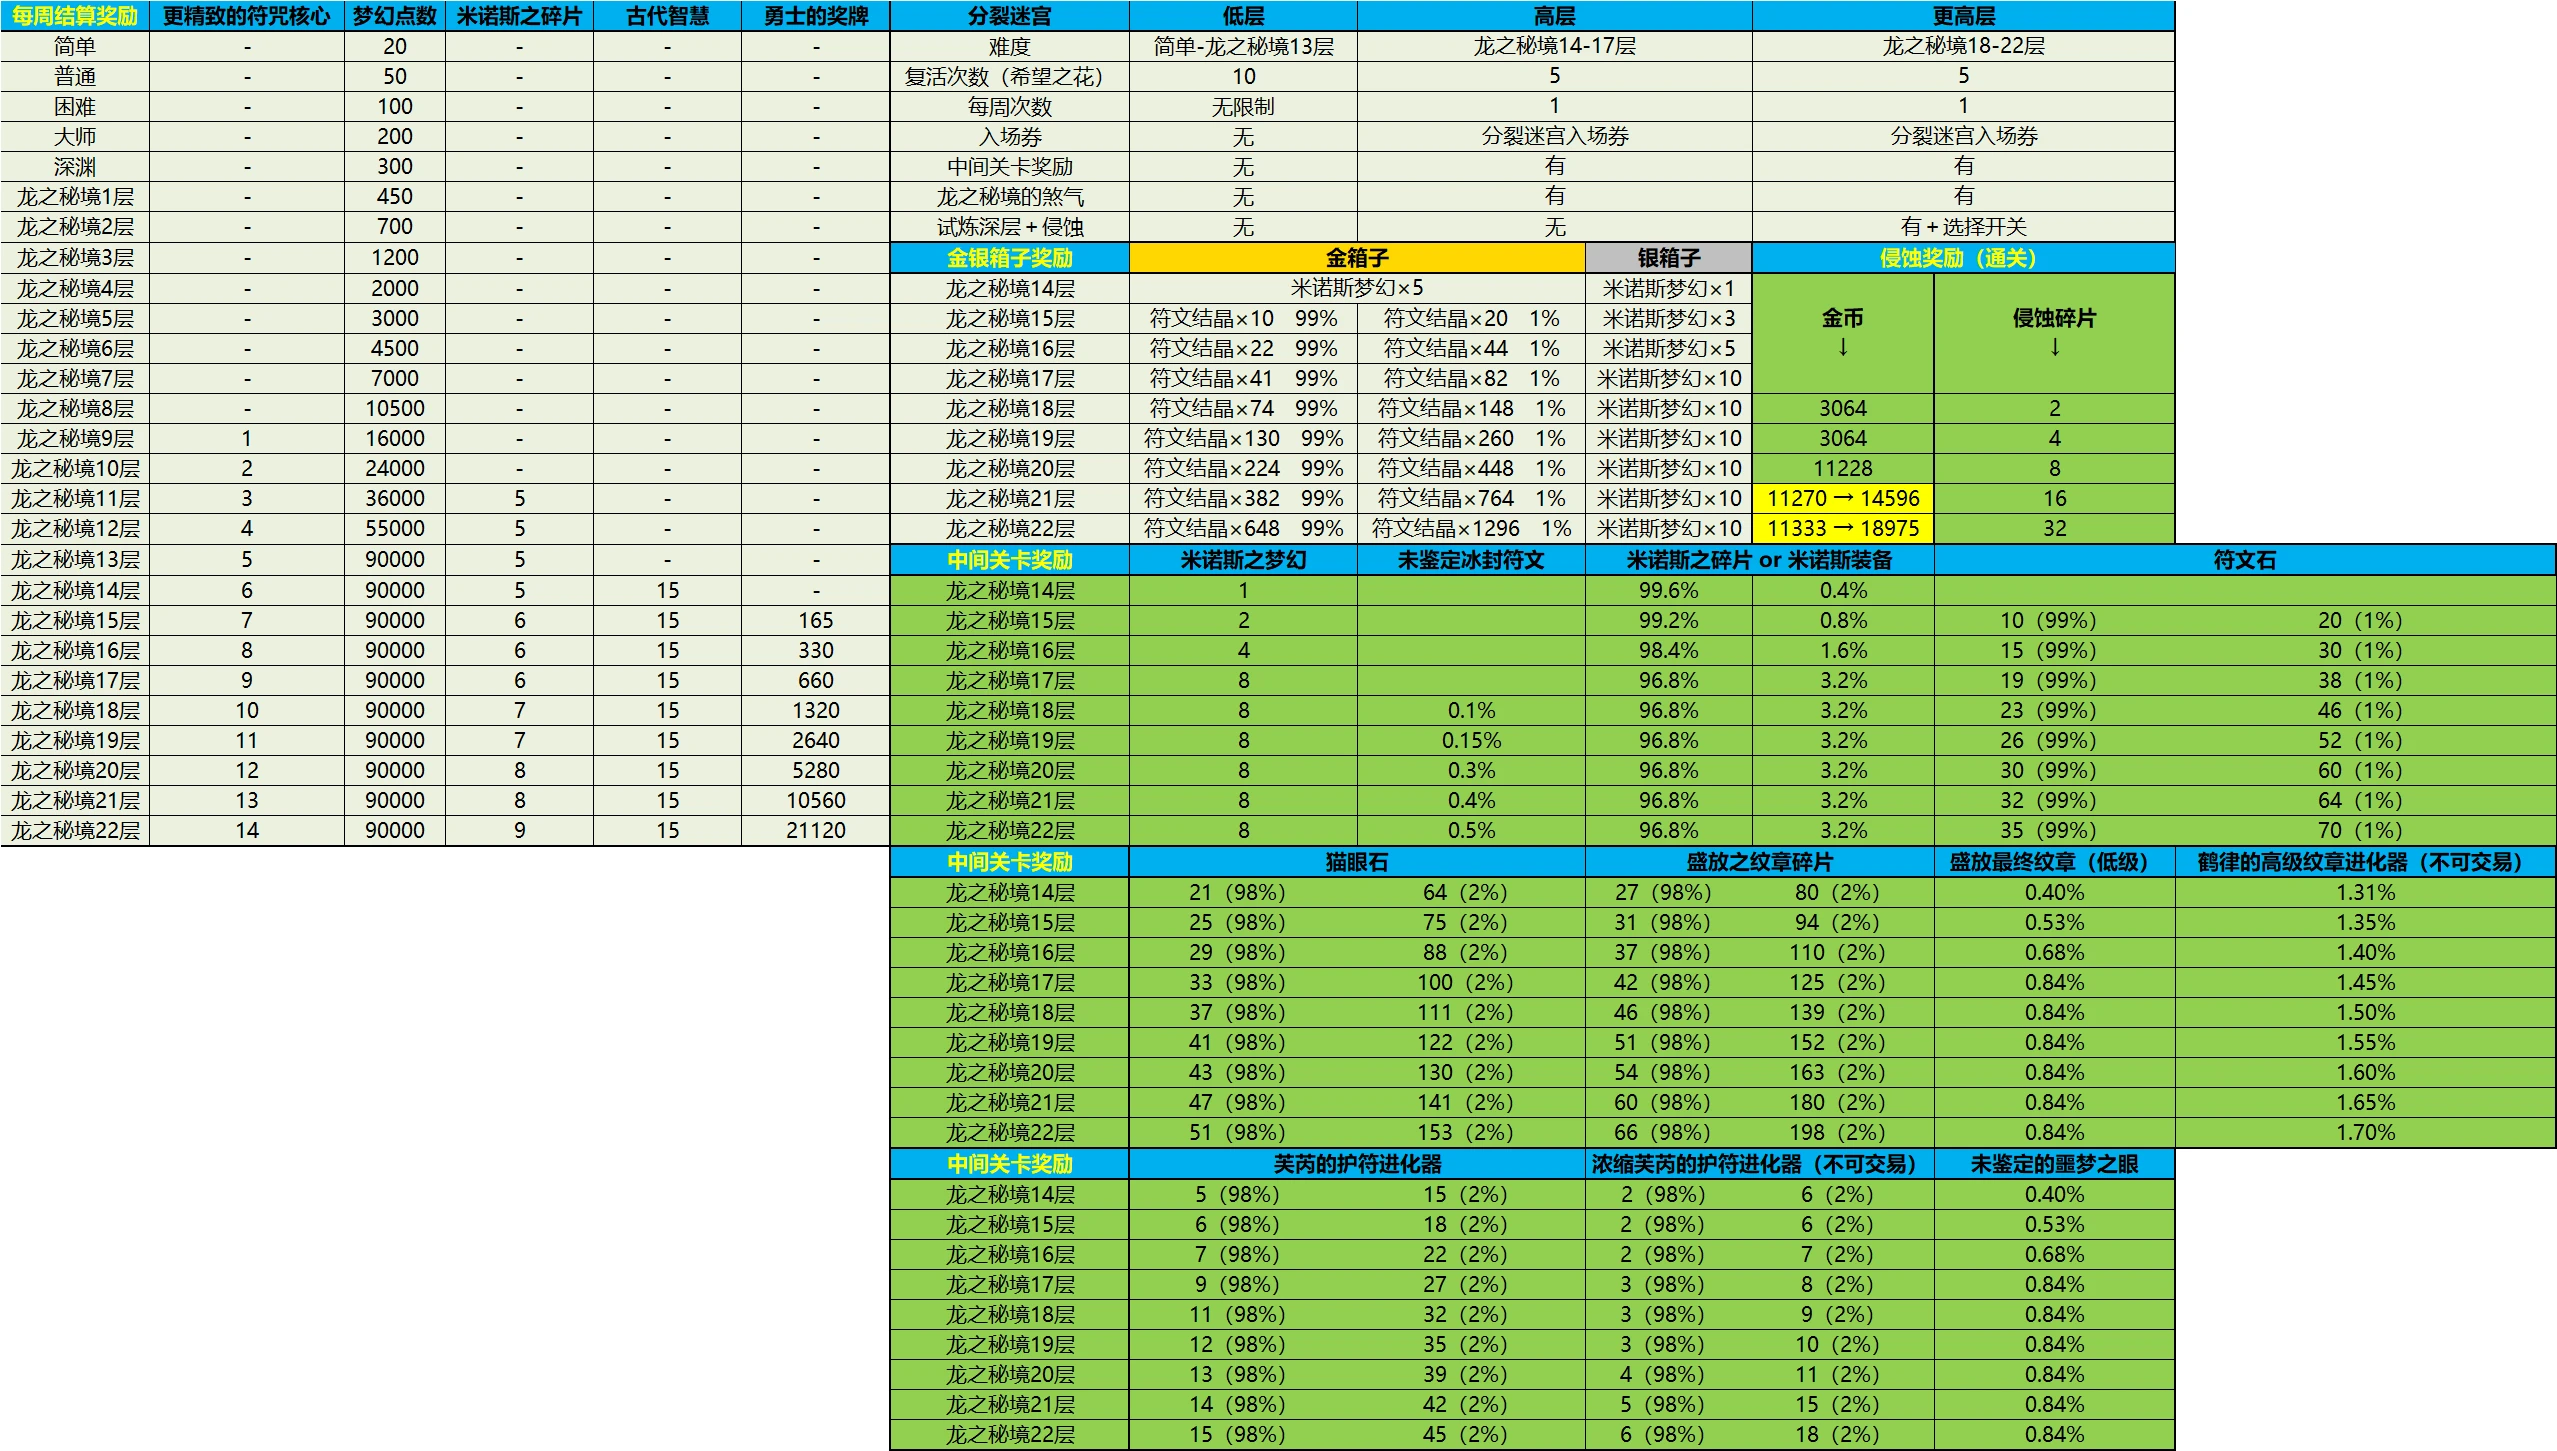Select the 盛放最终纹章（低级）header
The image size is (2557, 1451).
point(2054,862)
